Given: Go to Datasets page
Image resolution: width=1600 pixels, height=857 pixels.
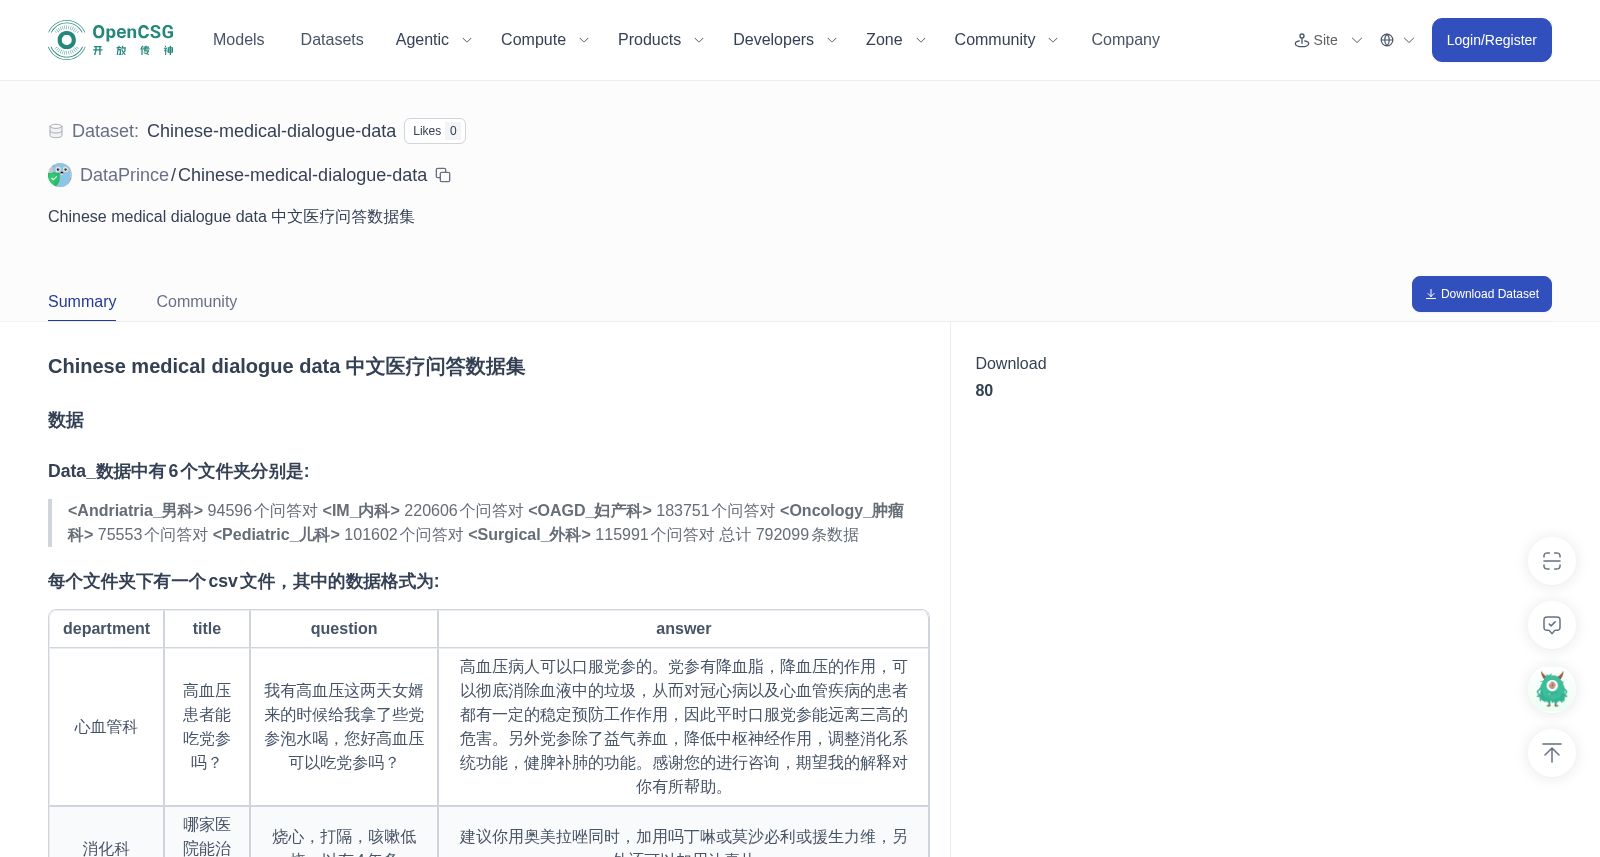Looking at the screenshot, I should pyautogui.click(x=332, y=40).
